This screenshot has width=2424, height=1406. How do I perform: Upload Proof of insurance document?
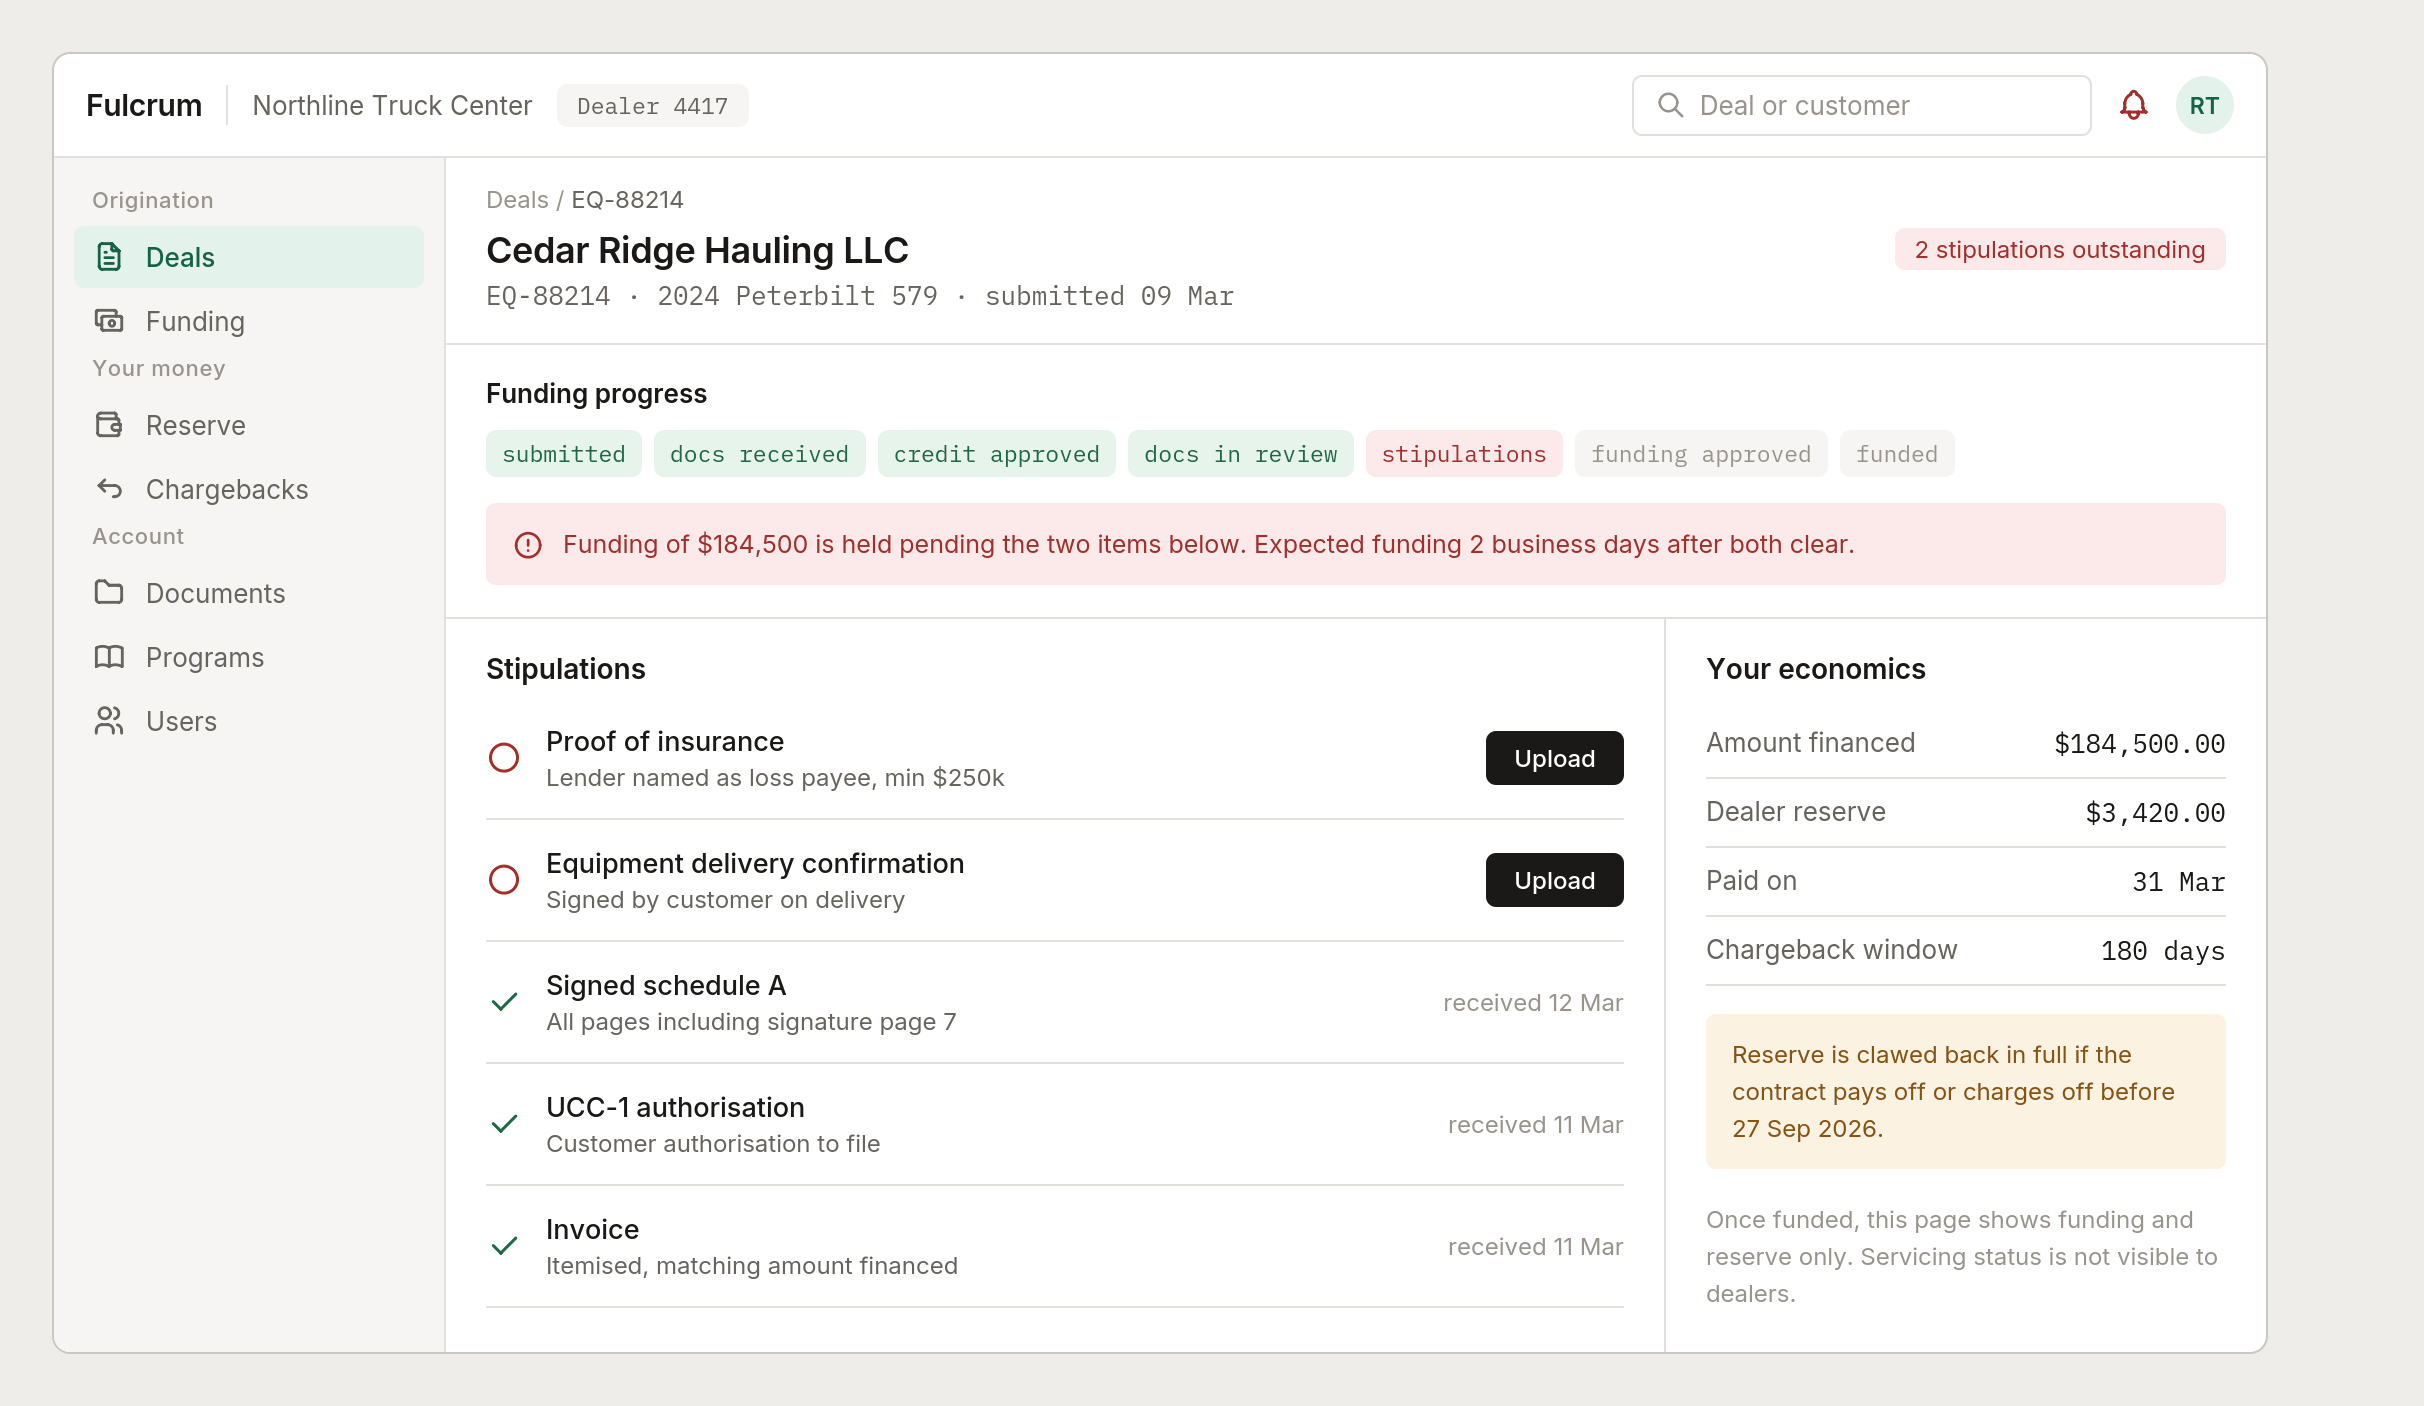coord(1554,758)
